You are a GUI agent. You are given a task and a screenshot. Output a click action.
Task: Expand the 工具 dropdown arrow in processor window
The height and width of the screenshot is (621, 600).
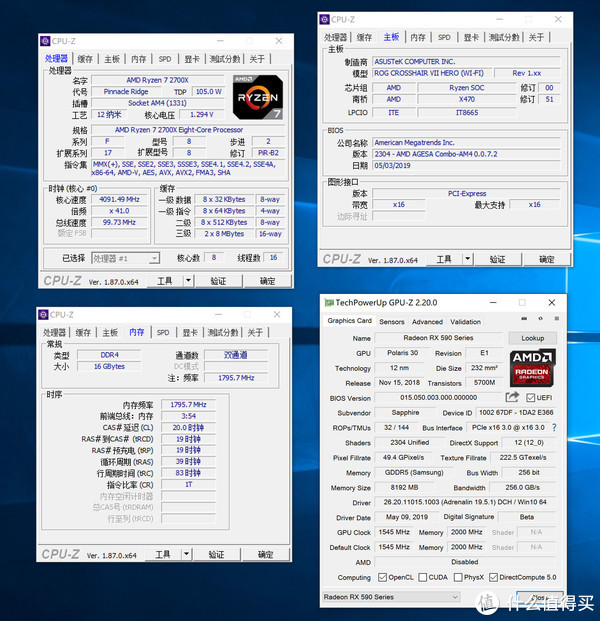click(188, 281)
